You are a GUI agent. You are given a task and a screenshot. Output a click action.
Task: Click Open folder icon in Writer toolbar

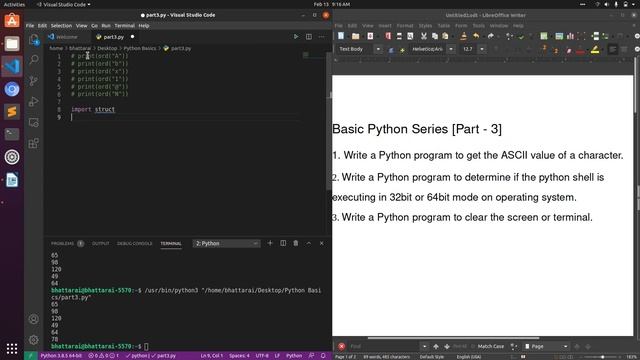coord(356,36)
